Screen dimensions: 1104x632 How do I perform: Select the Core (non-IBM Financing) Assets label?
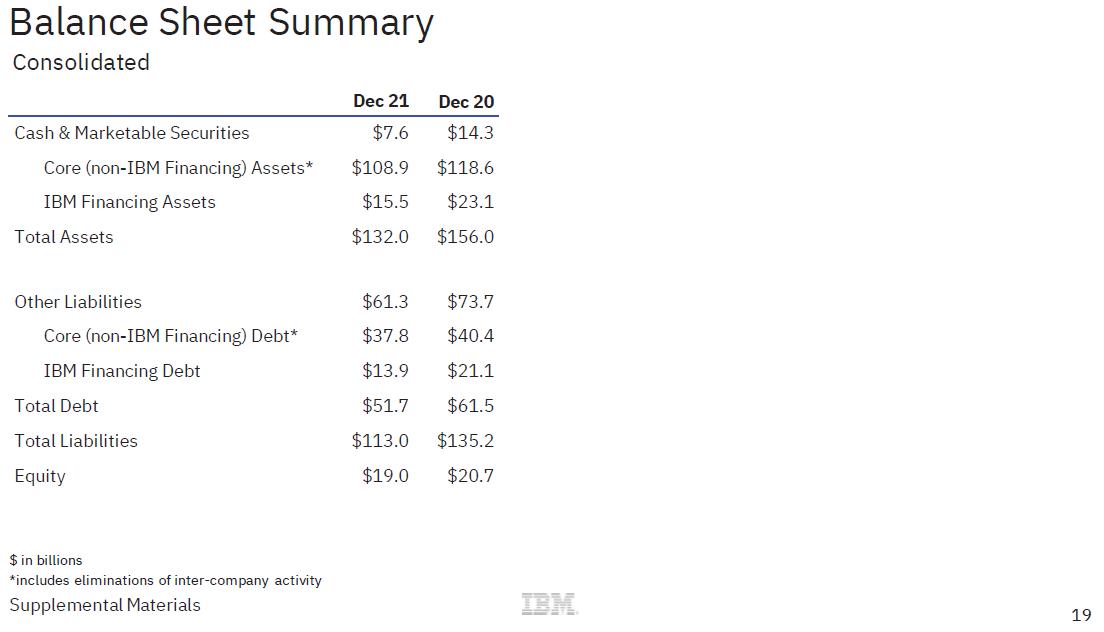coord(178,168)
